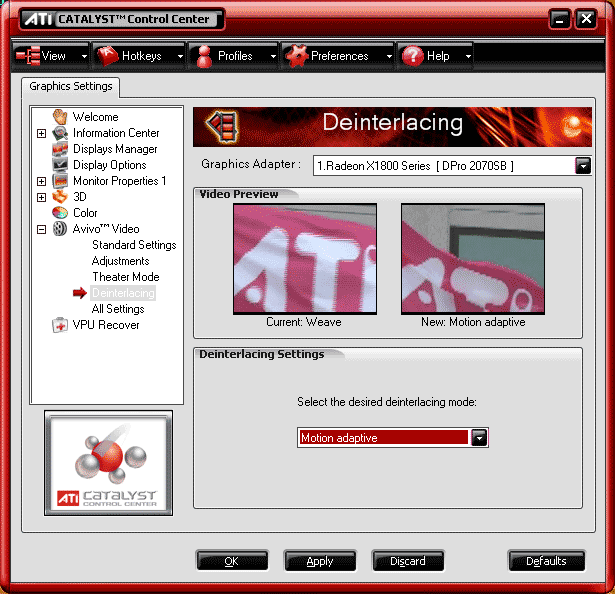
Task: Open the deinterlacing mode dropdown arrow
Action: (x=479, y=437)
